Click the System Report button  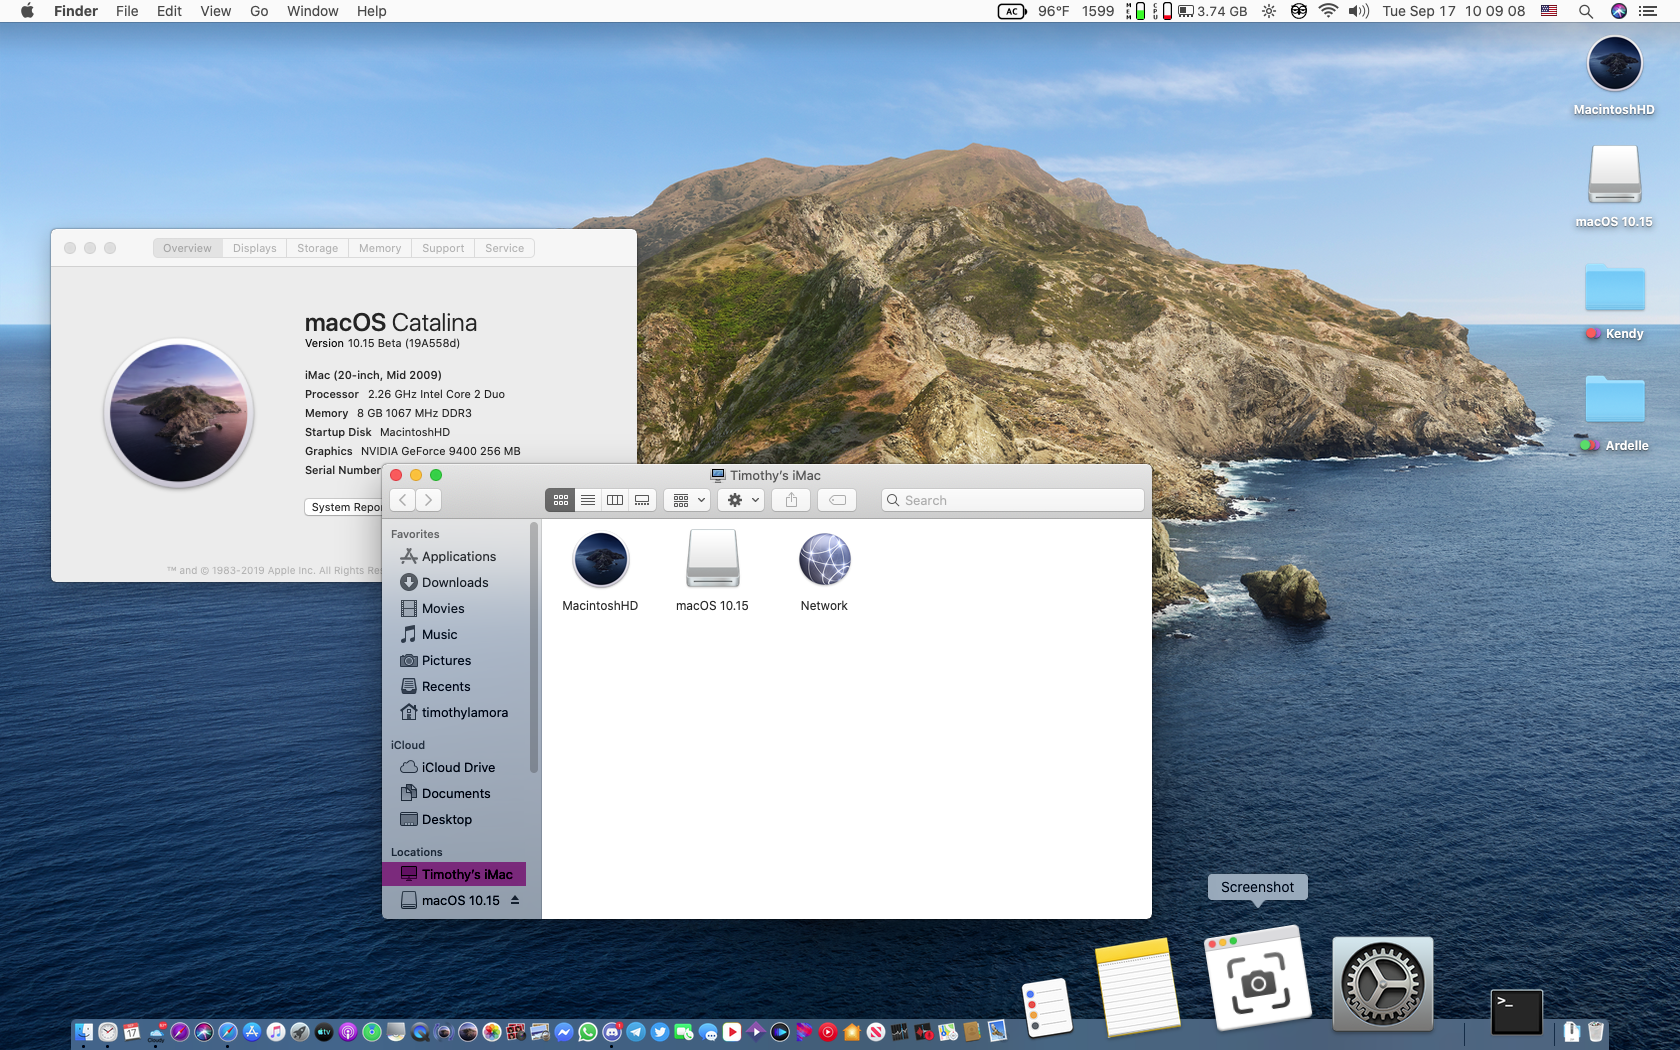[345, 507]
